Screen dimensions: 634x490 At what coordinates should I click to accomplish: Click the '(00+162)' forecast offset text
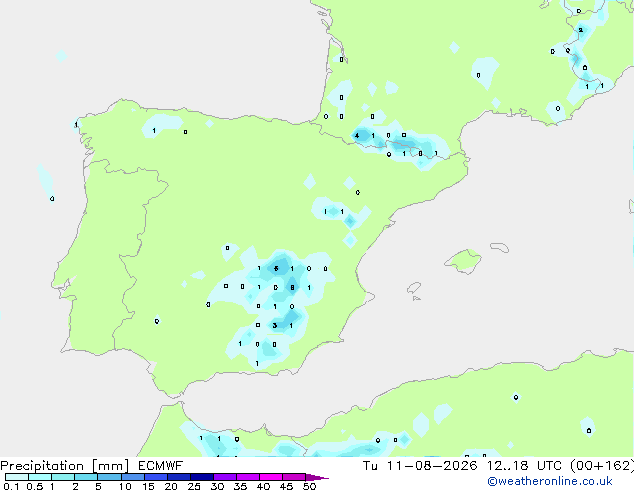click(x=601, y=466)
